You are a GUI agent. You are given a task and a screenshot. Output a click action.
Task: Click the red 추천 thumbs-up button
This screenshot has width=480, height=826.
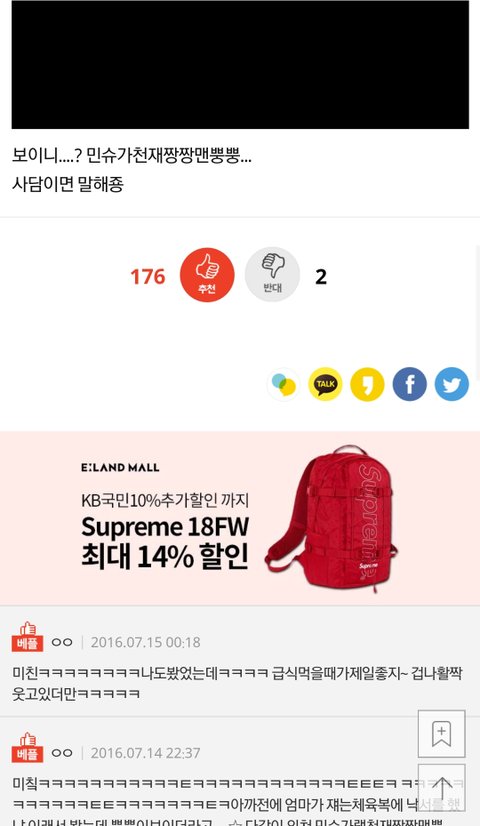(207, 275)
